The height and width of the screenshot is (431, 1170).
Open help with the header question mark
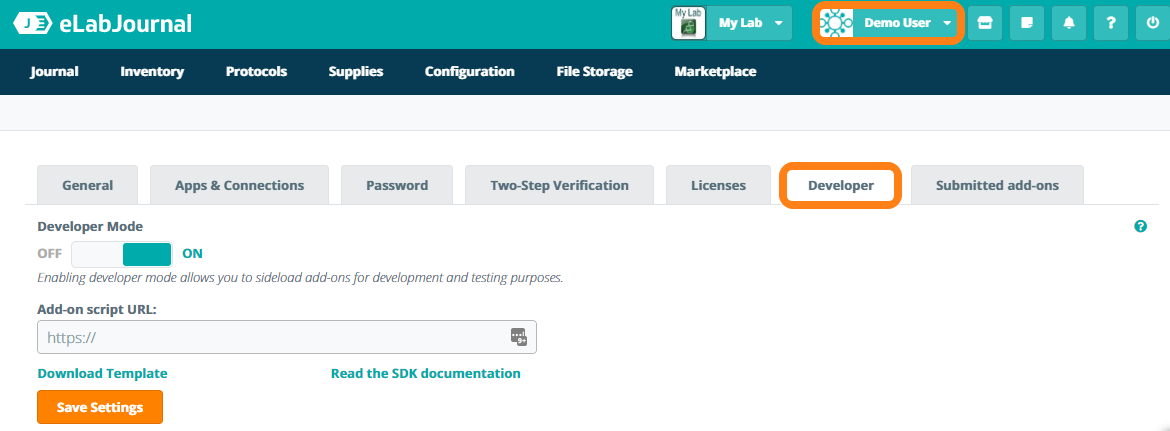tap(1111, 23)
